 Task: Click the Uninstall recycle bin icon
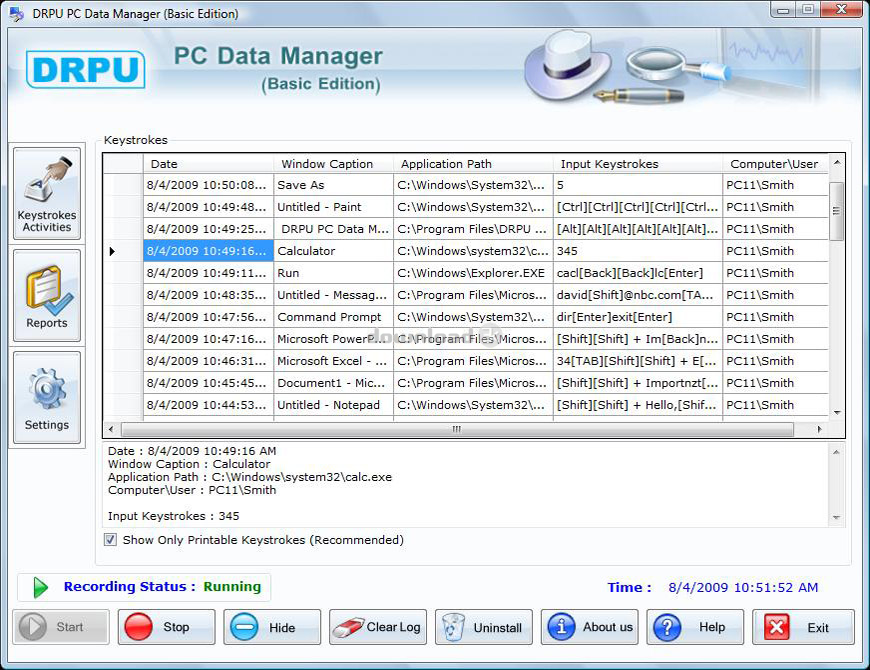coord(453,627)
